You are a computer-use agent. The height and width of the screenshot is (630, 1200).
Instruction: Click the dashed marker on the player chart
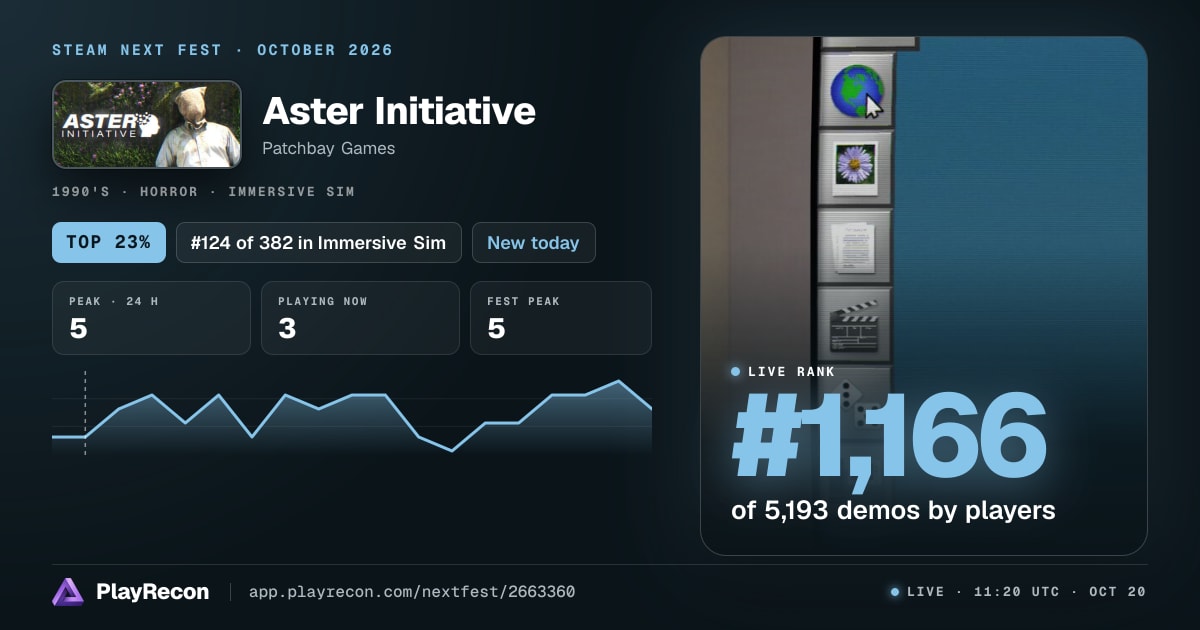[85, 413]
